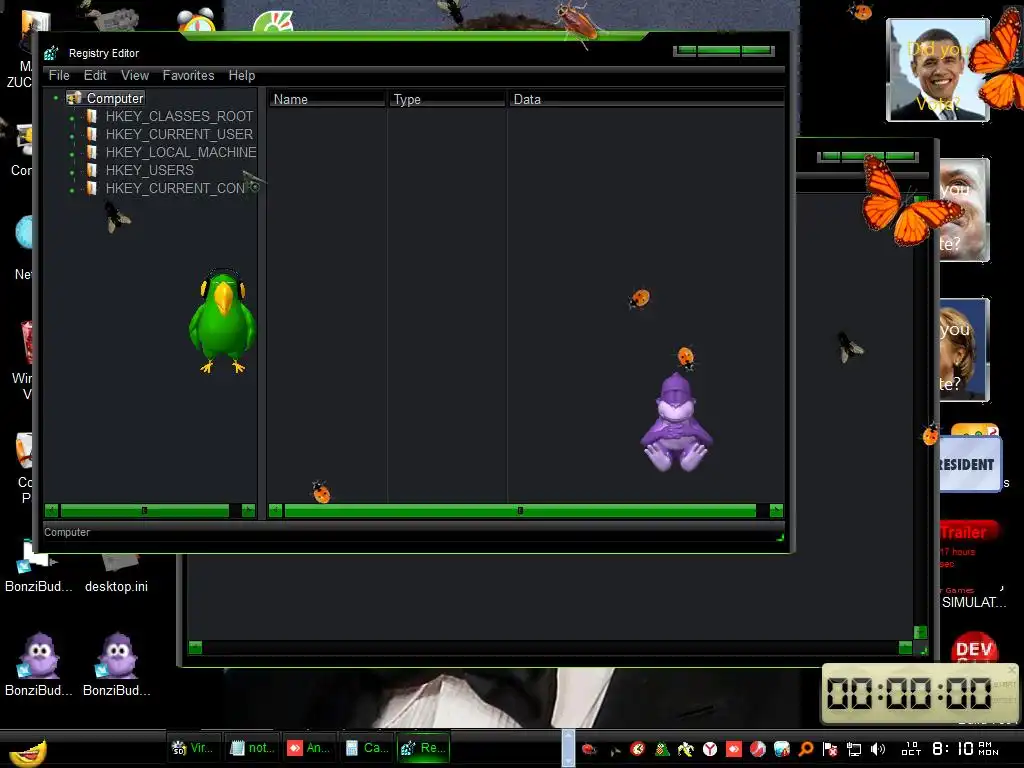Open the Edit menu
Image resolution: width=1024 pixels, height=768 pixels.
pos(95,75)
